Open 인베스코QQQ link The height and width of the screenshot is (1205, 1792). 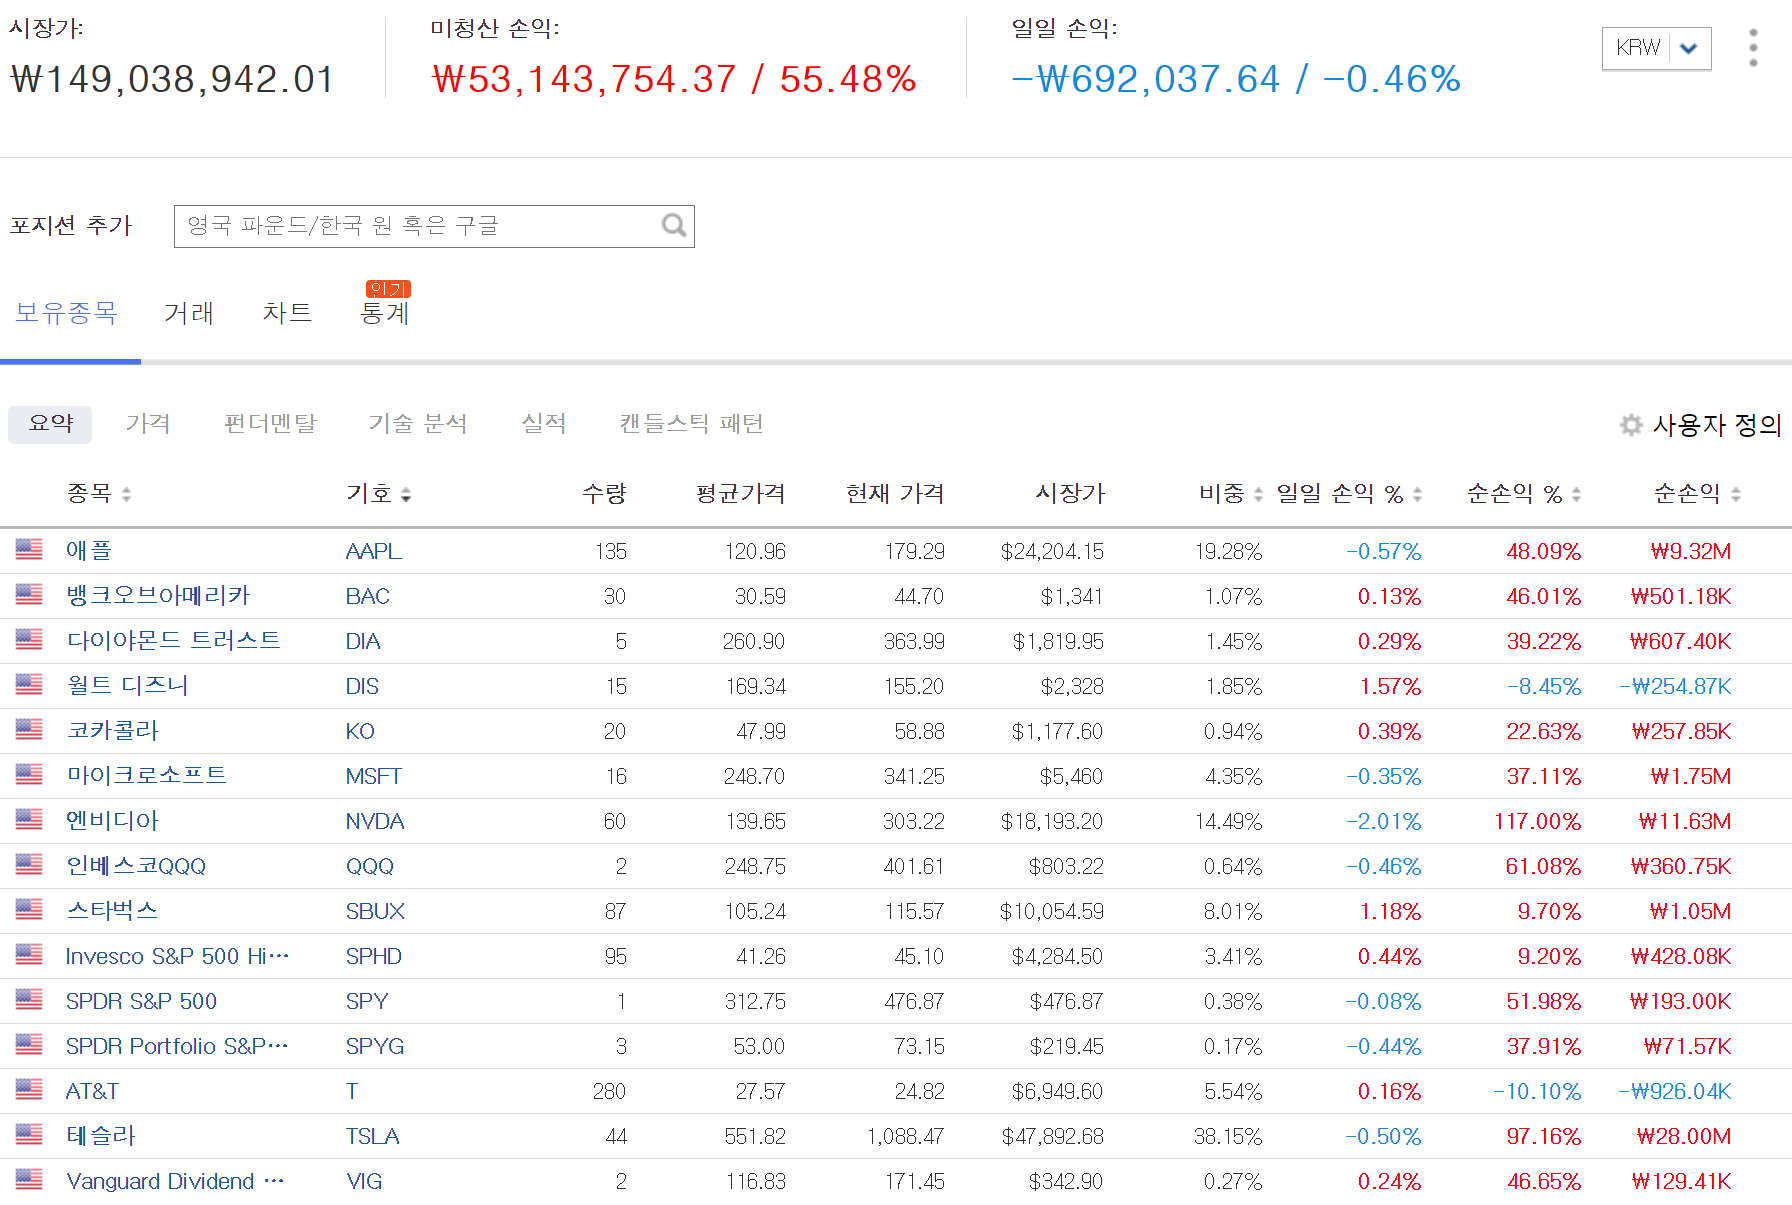pyautogui.click(x=136, y=865)
